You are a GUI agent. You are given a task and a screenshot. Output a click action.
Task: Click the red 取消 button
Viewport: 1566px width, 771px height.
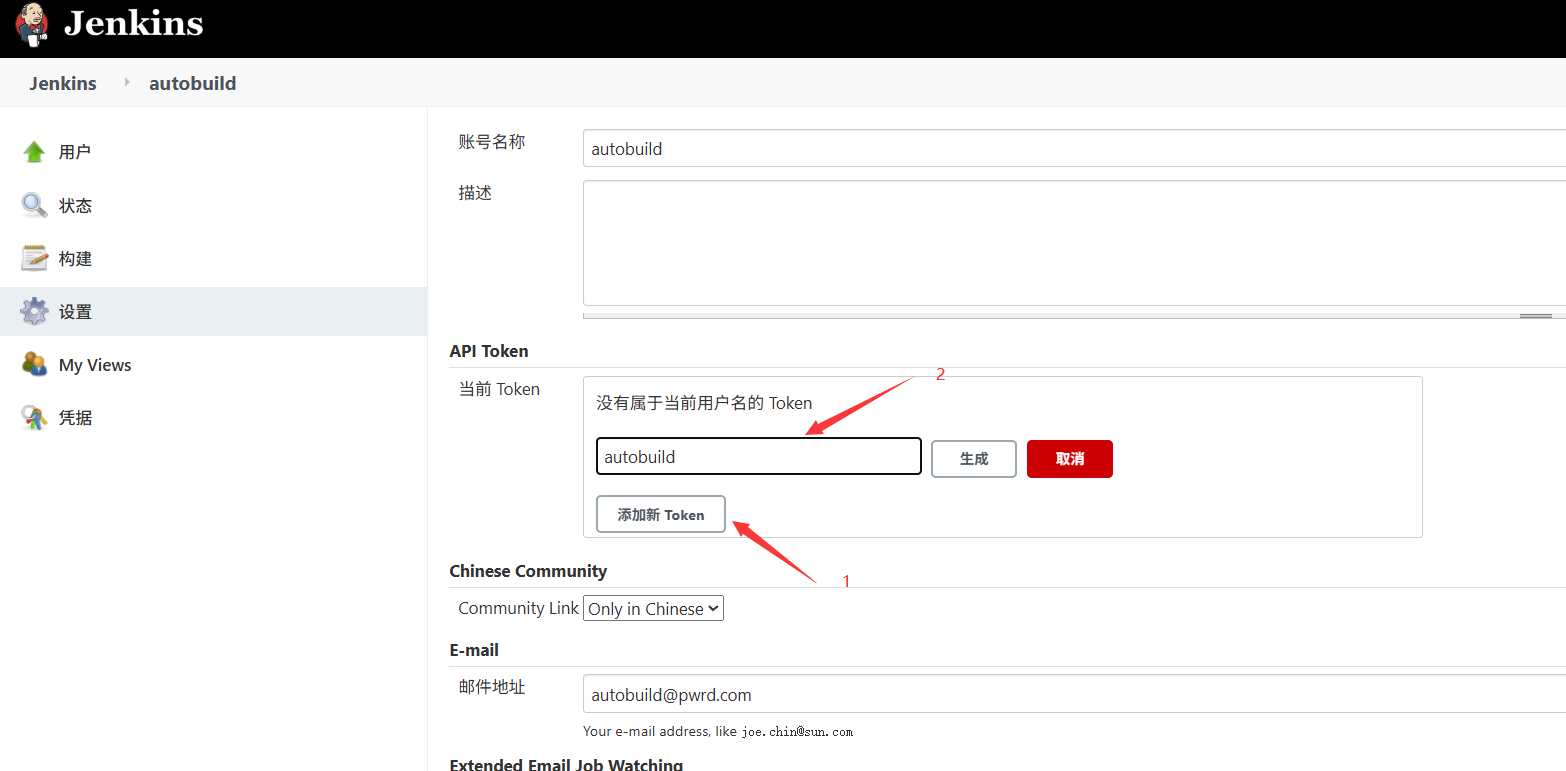[1070, 459]
